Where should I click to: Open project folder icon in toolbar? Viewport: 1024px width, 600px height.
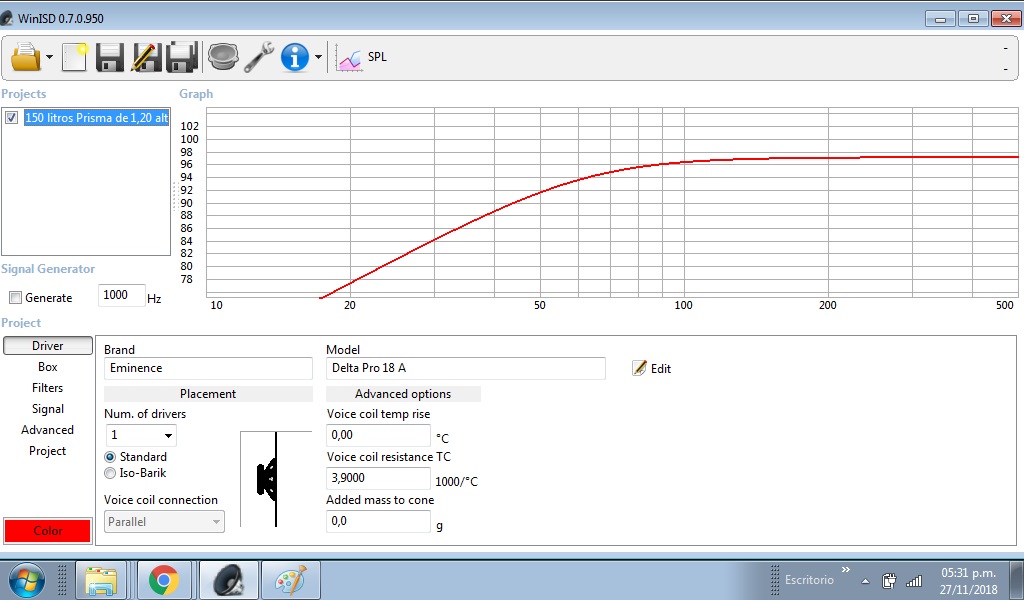[x=26, y=57]
